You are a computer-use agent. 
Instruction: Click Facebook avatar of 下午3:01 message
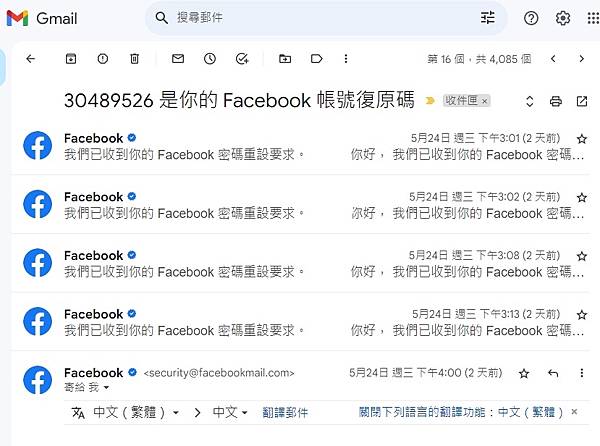[38, 145]
